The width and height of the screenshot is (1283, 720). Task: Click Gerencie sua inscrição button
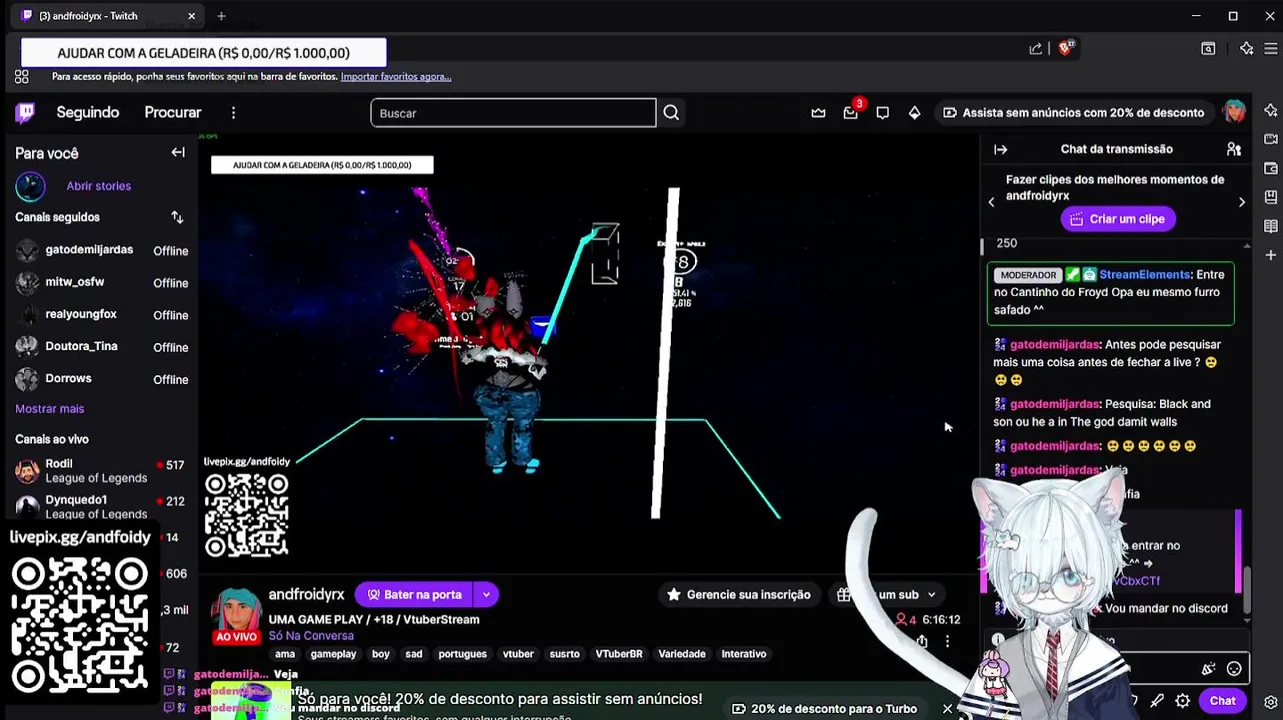tap(739, 595)
